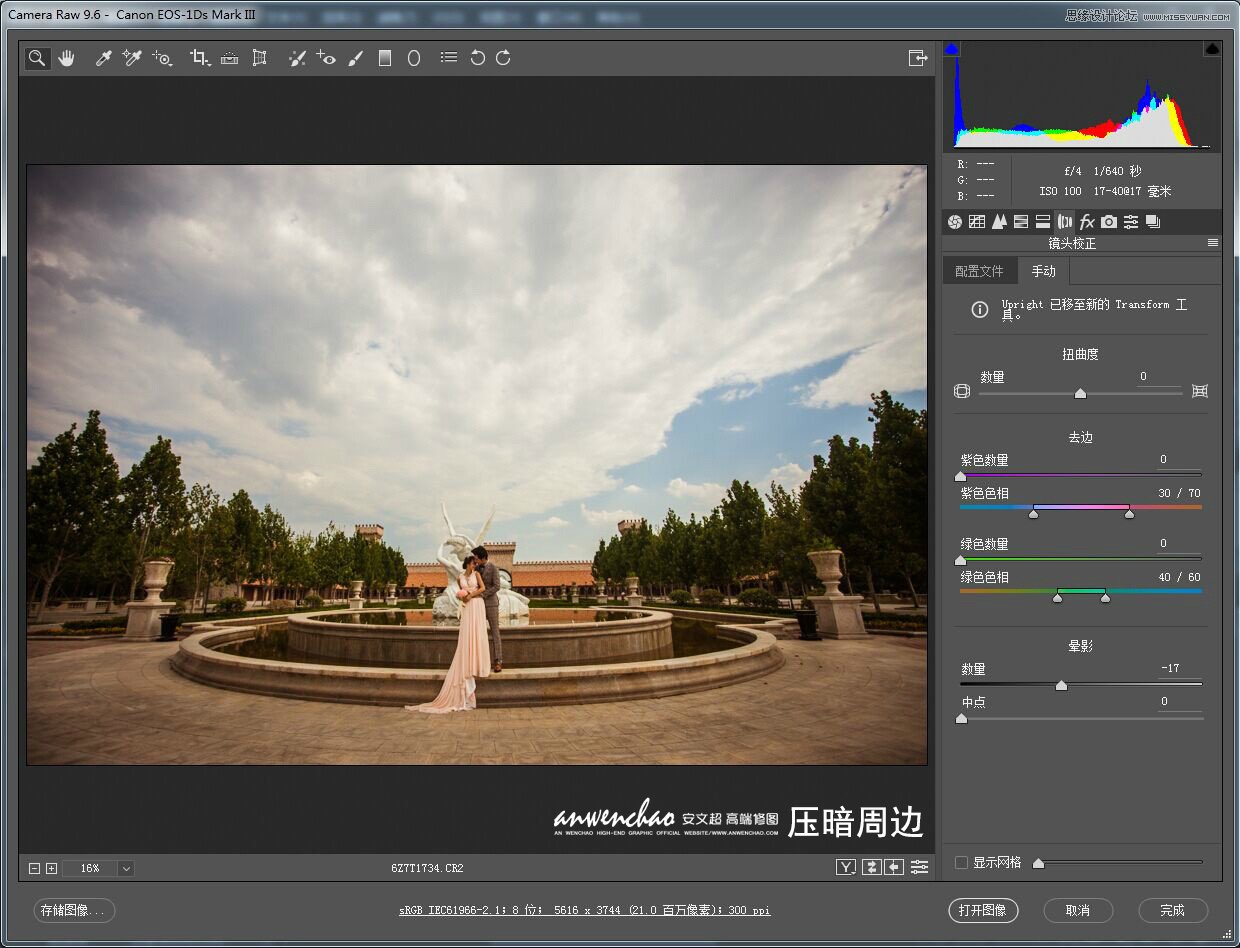Click the 紫色数量 value field
The width and height of the screenshot is (1240, 948).
coord(1179,460)
